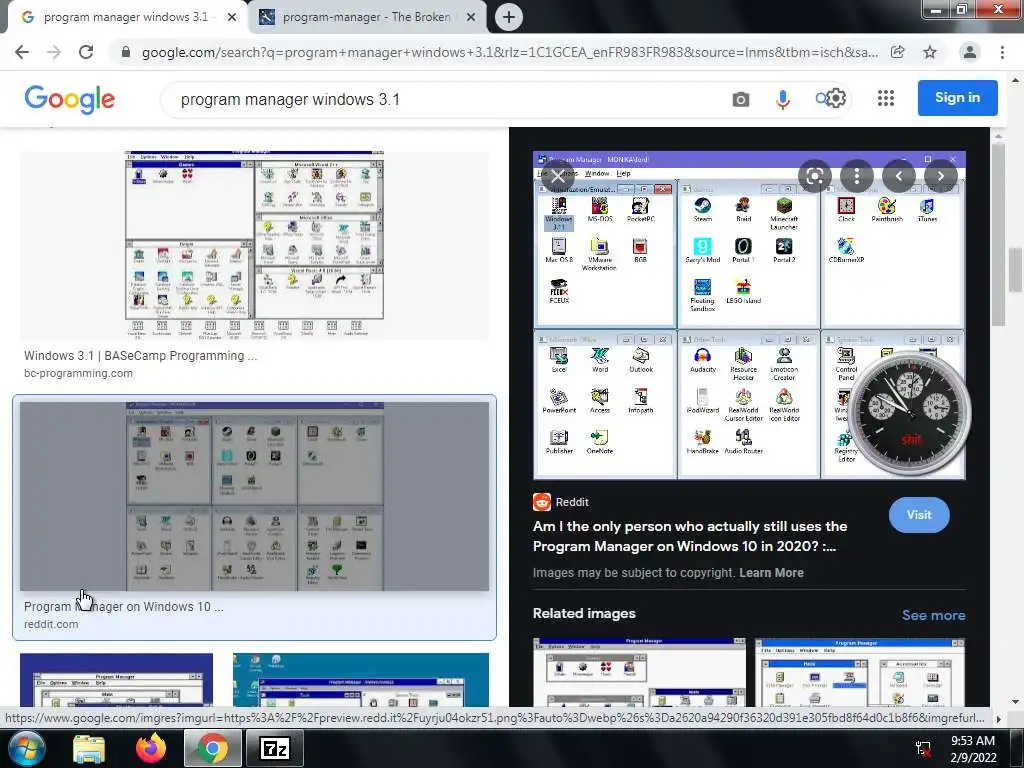Click the search query input field
This screenshot has width=1024, height=768.
[451, 99]
